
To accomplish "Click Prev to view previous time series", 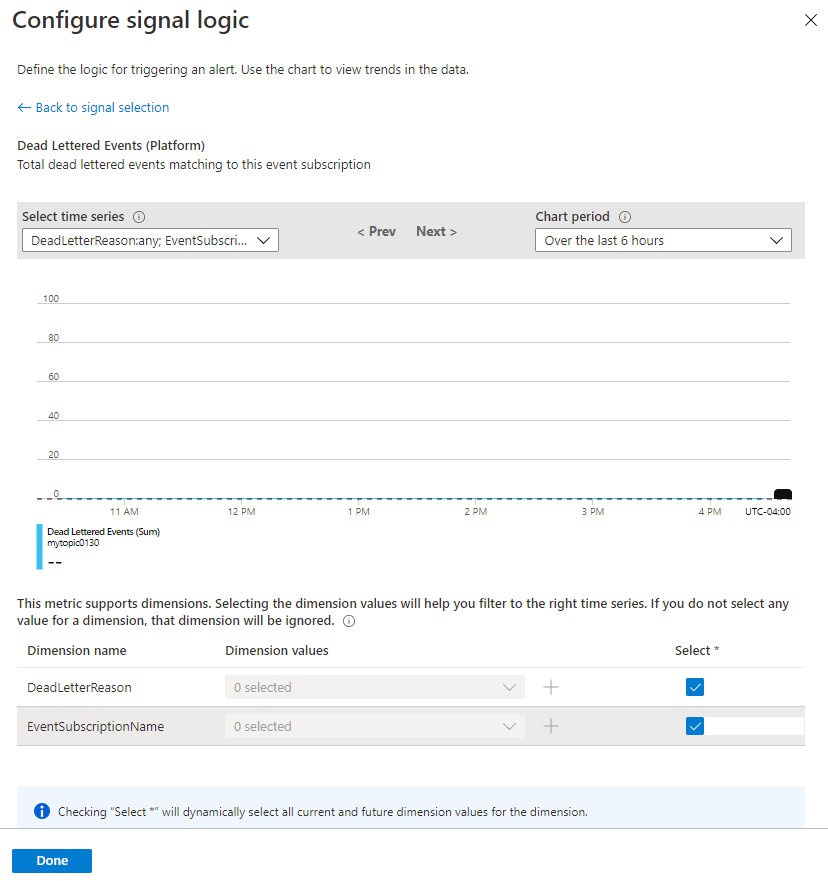I will tap(376, 231).
